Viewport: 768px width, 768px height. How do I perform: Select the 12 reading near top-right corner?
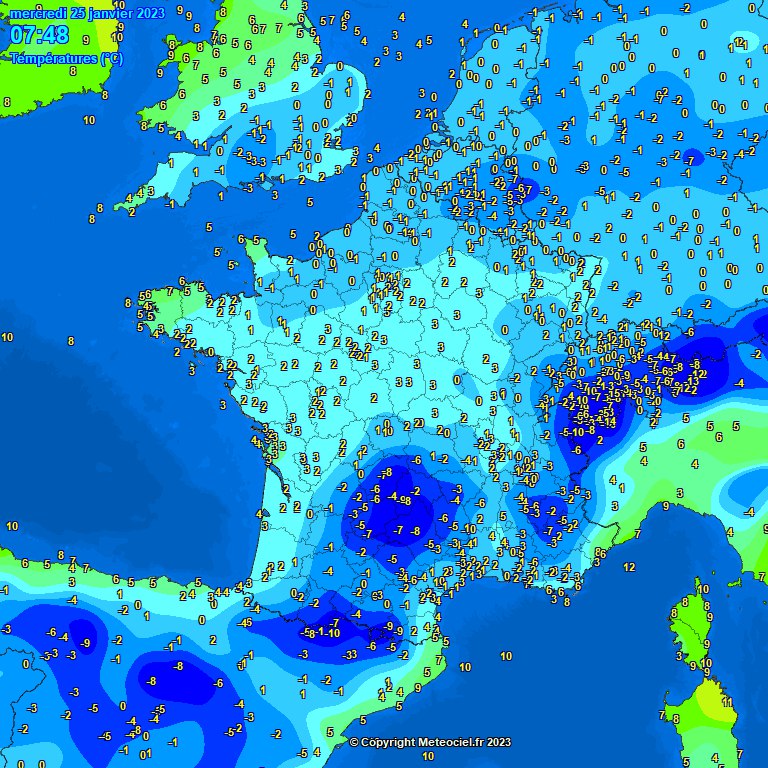click(x=739, y=42)
